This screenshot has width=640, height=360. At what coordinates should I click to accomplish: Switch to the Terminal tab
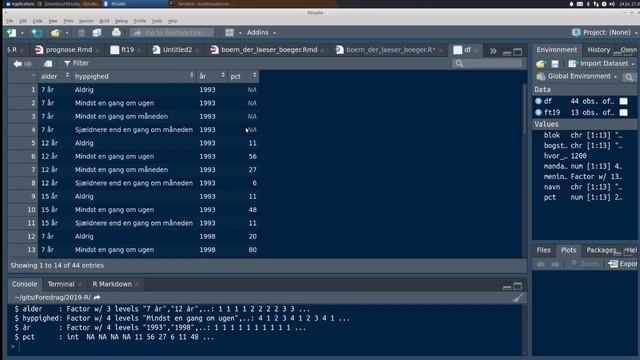pos(61,284)
